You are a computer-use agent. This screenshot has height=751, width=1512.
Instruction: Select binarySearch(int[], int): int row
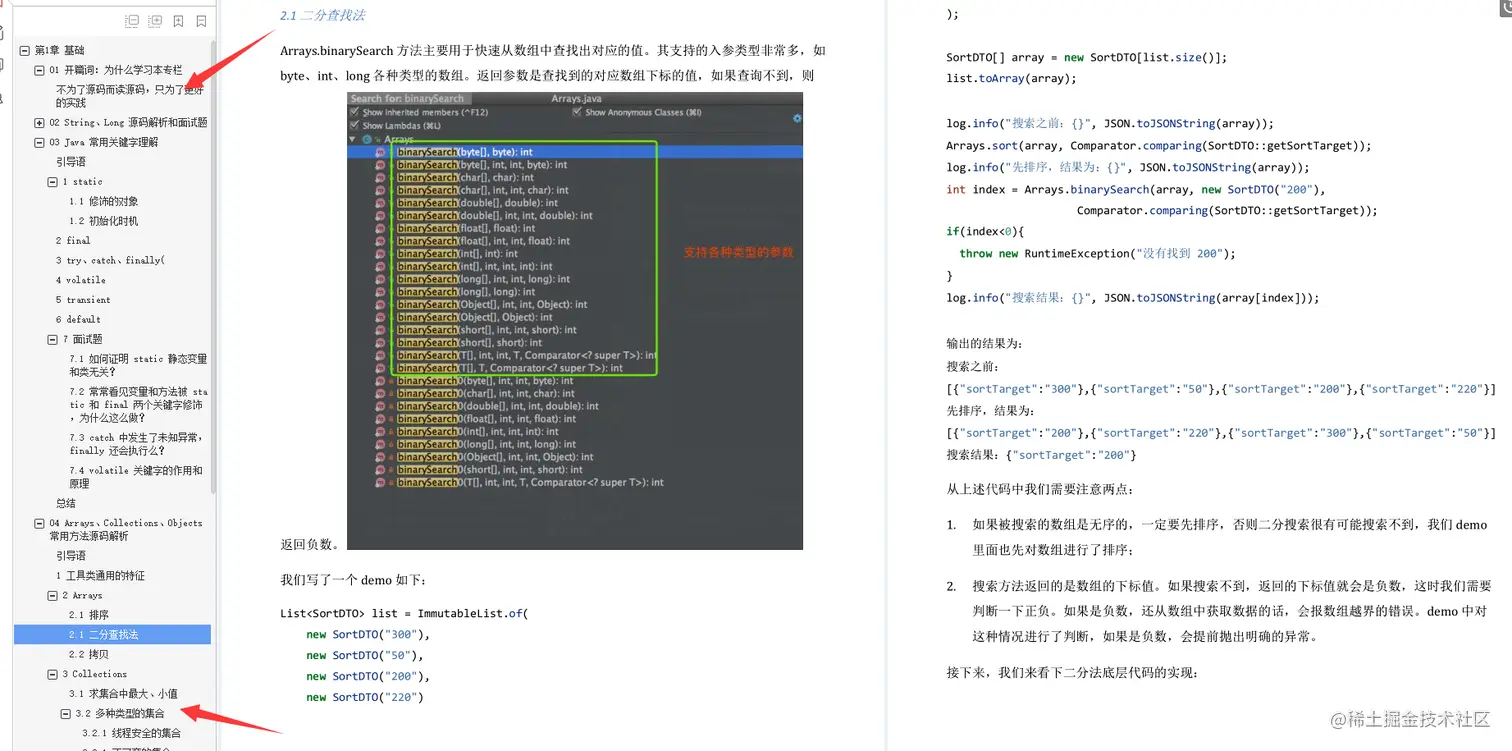pos(457,254)
